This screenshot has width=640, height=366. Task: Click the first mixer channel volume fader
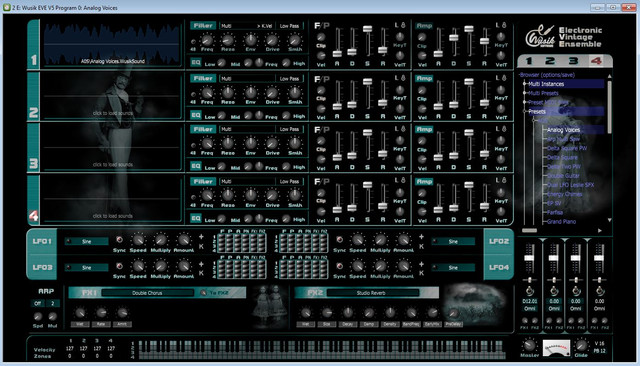529,258
